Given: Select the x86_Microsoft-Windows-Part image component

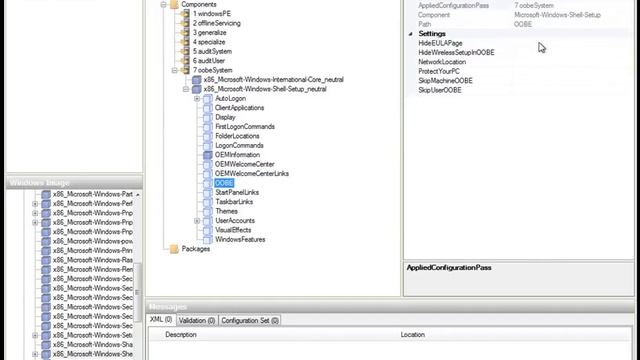Looking at the screenshot, I should pos(93,194).
